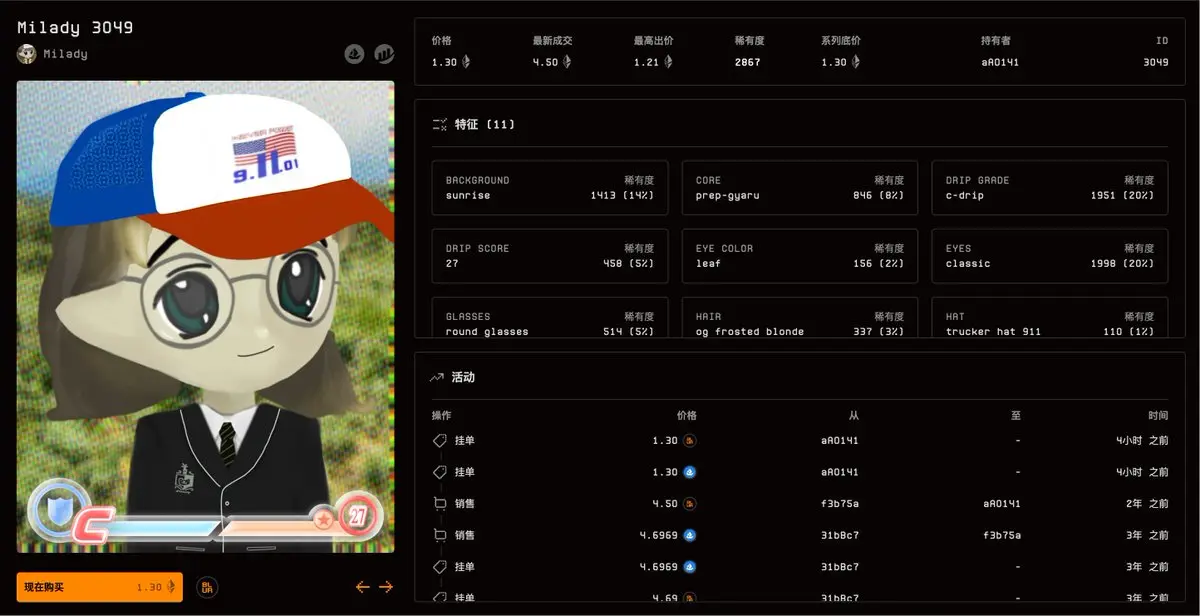Click the orange marketplace icon beside 4.50
The width and height of the screenshot is (1200, 616).
click(690, 504)
